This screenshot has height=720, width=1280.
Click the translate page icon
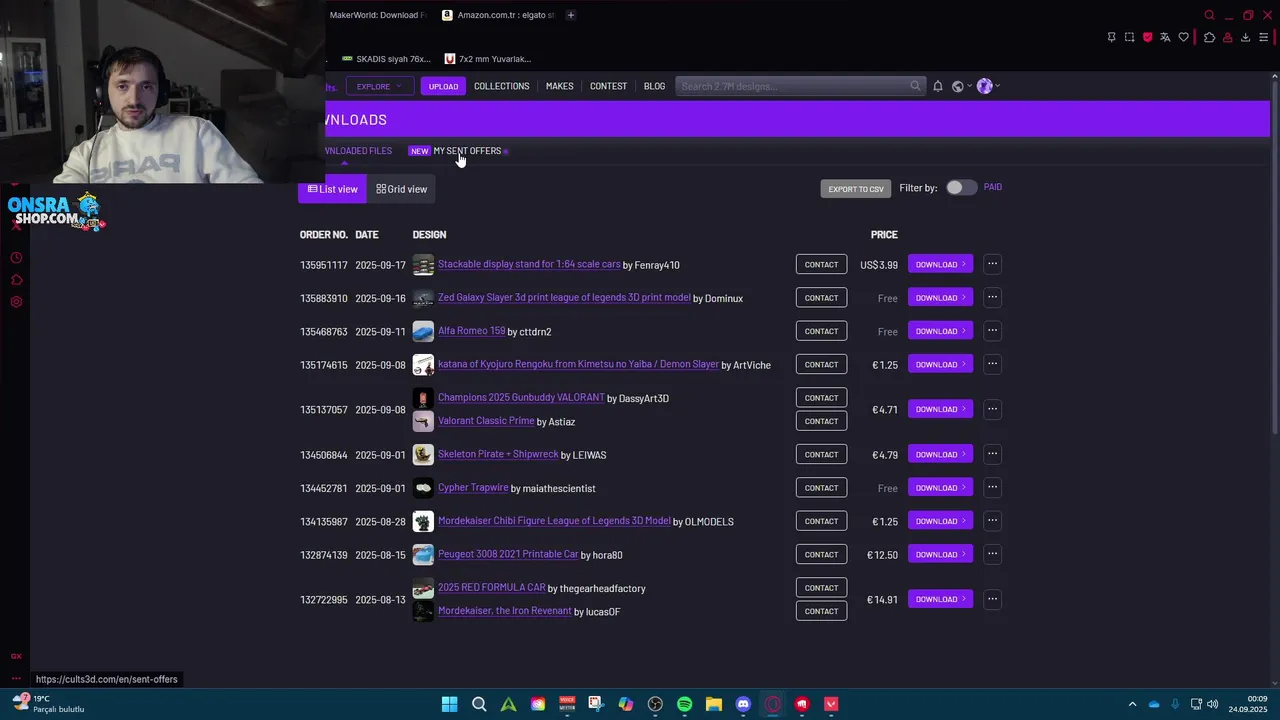(1165, 37)
